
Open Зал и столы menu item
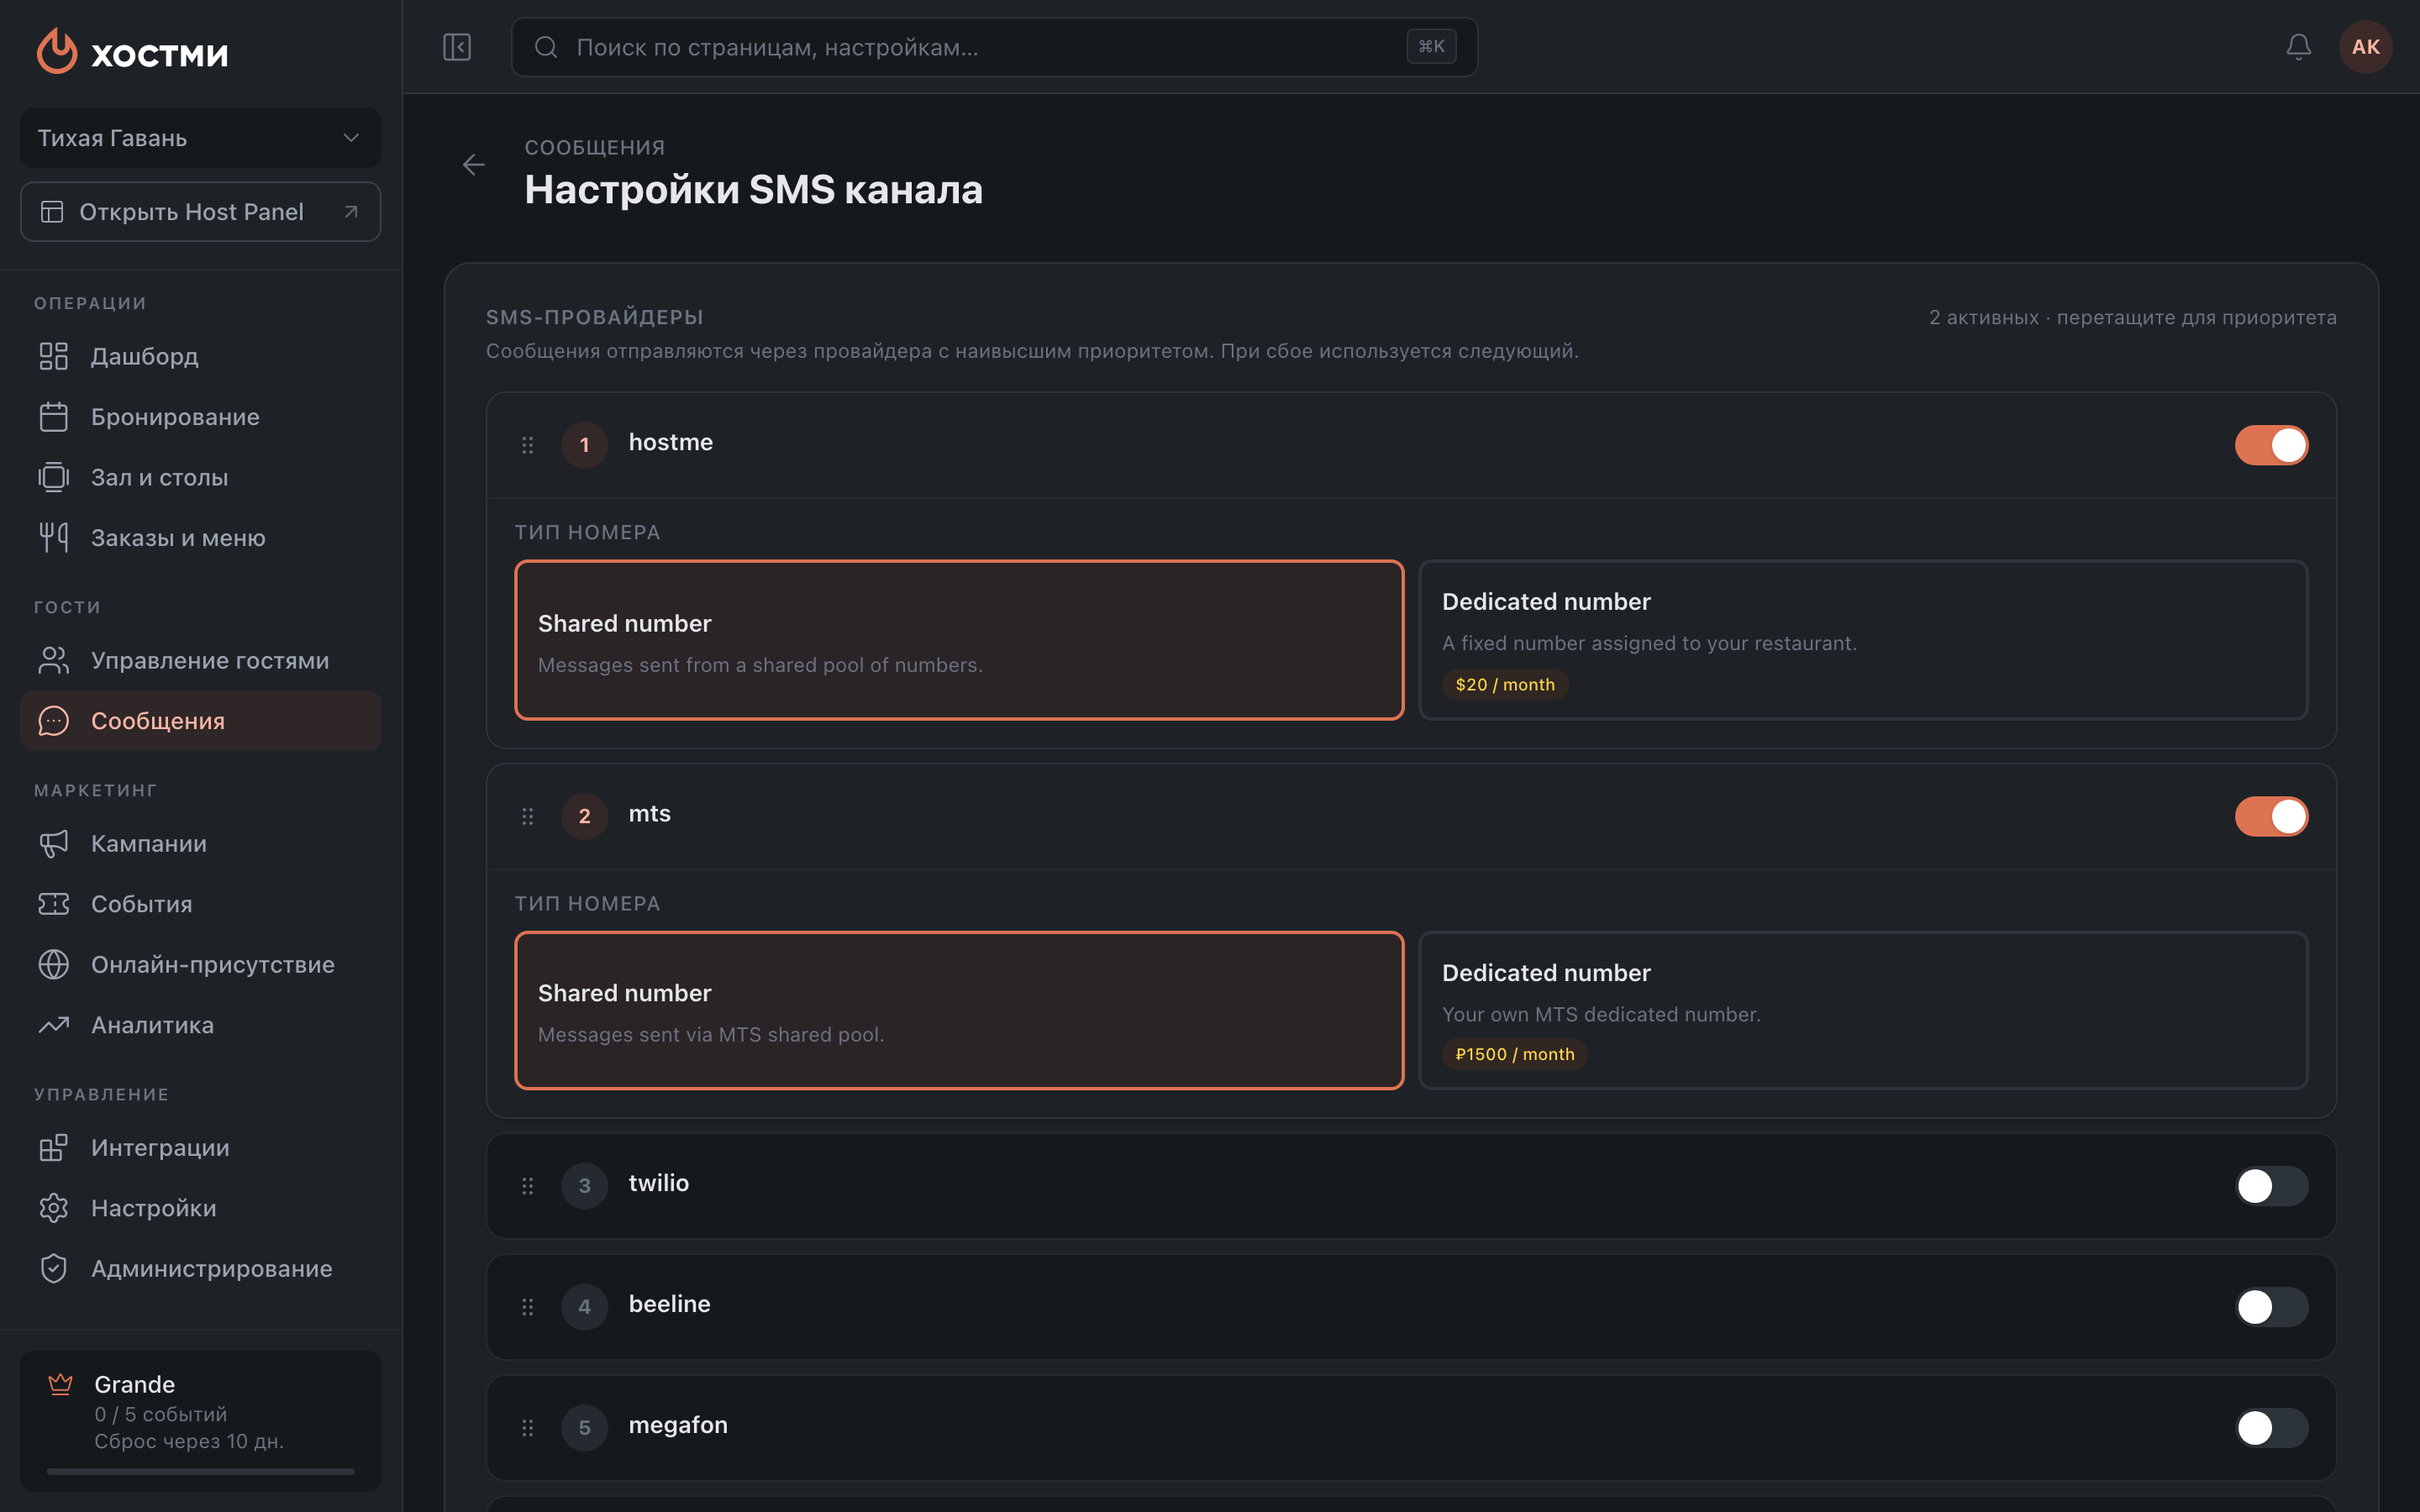(200, 478)
